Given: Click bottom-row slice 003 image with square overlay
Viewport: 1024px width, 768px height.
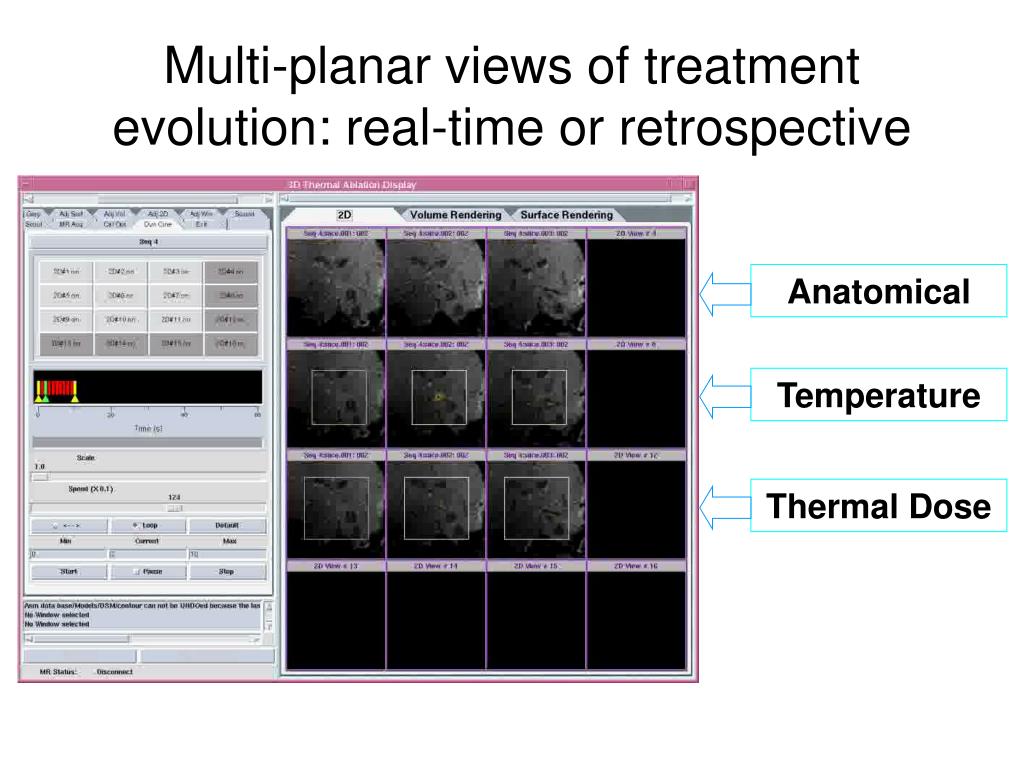Looking at the screenshot, I should tap(536, 509).
